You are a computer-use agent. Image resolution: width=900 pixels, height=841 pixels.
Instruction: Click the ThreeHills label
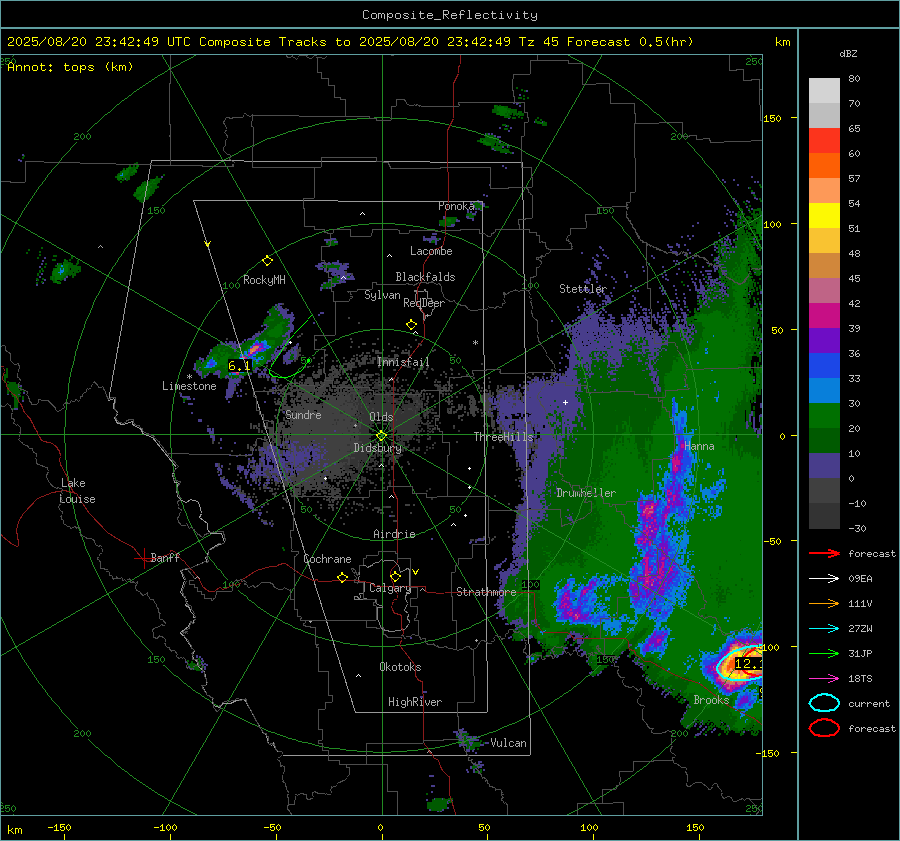point(503,437)
